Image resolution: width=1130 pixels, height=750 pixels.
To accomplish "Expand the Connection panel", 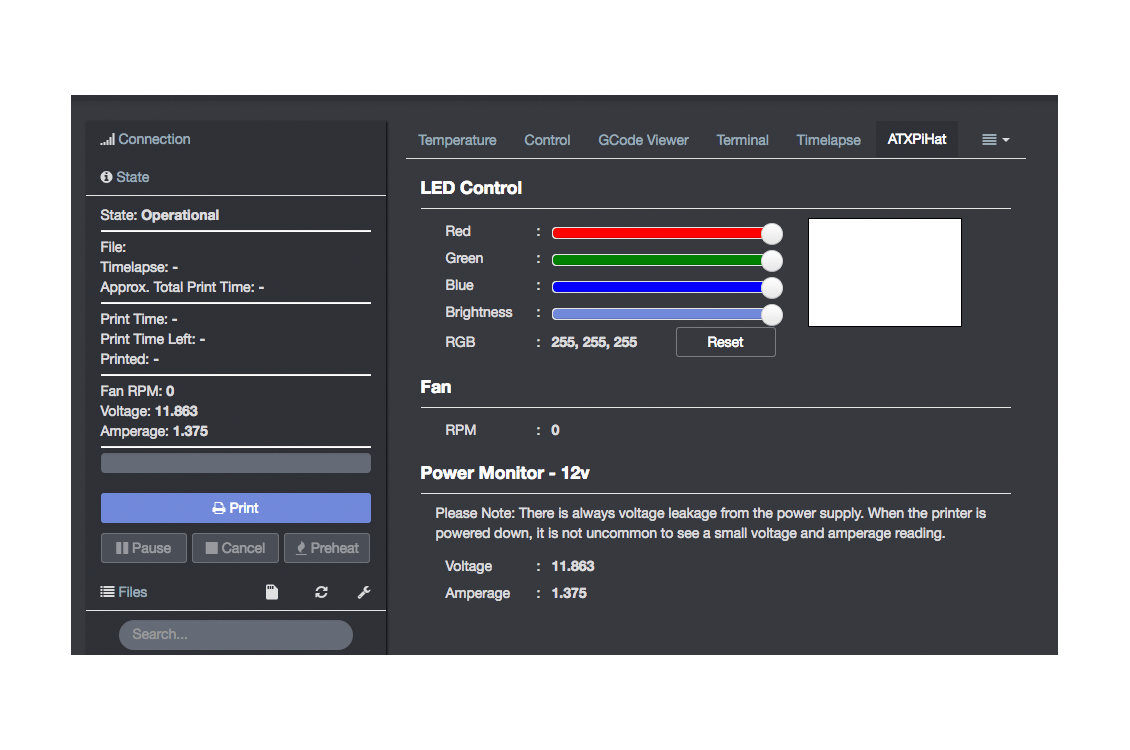I will coord(154,139).
